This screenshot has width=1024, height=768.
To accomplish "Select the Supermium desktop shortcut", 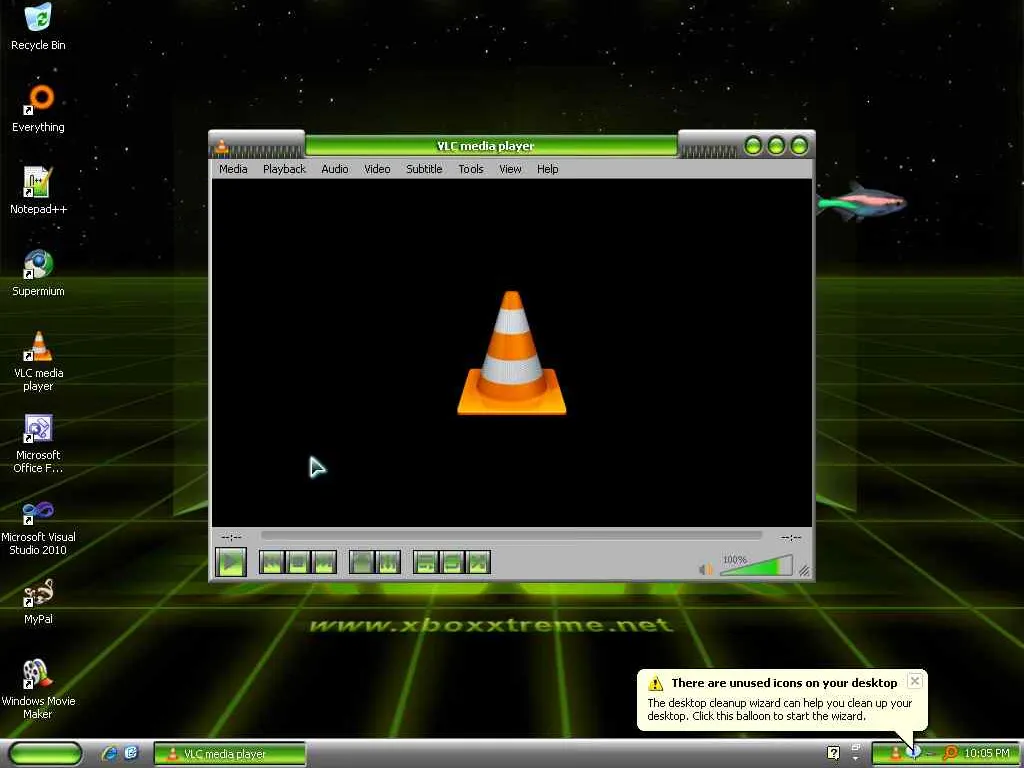I will tap(38, 273).
